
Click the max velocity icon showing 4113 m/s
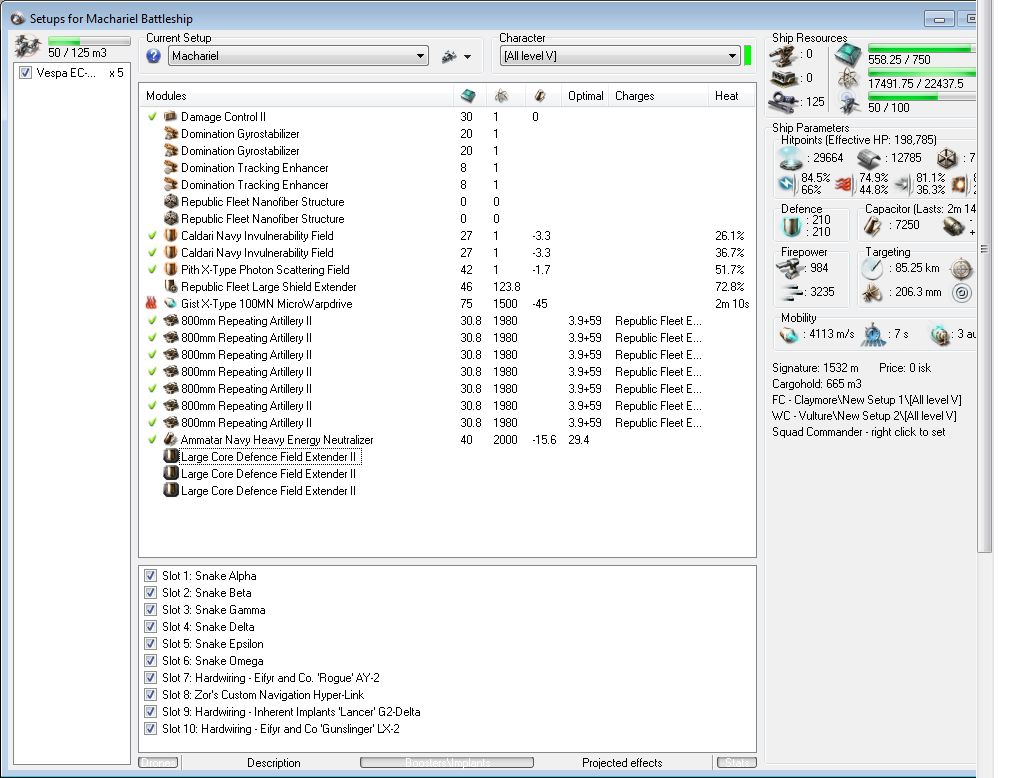788,335
